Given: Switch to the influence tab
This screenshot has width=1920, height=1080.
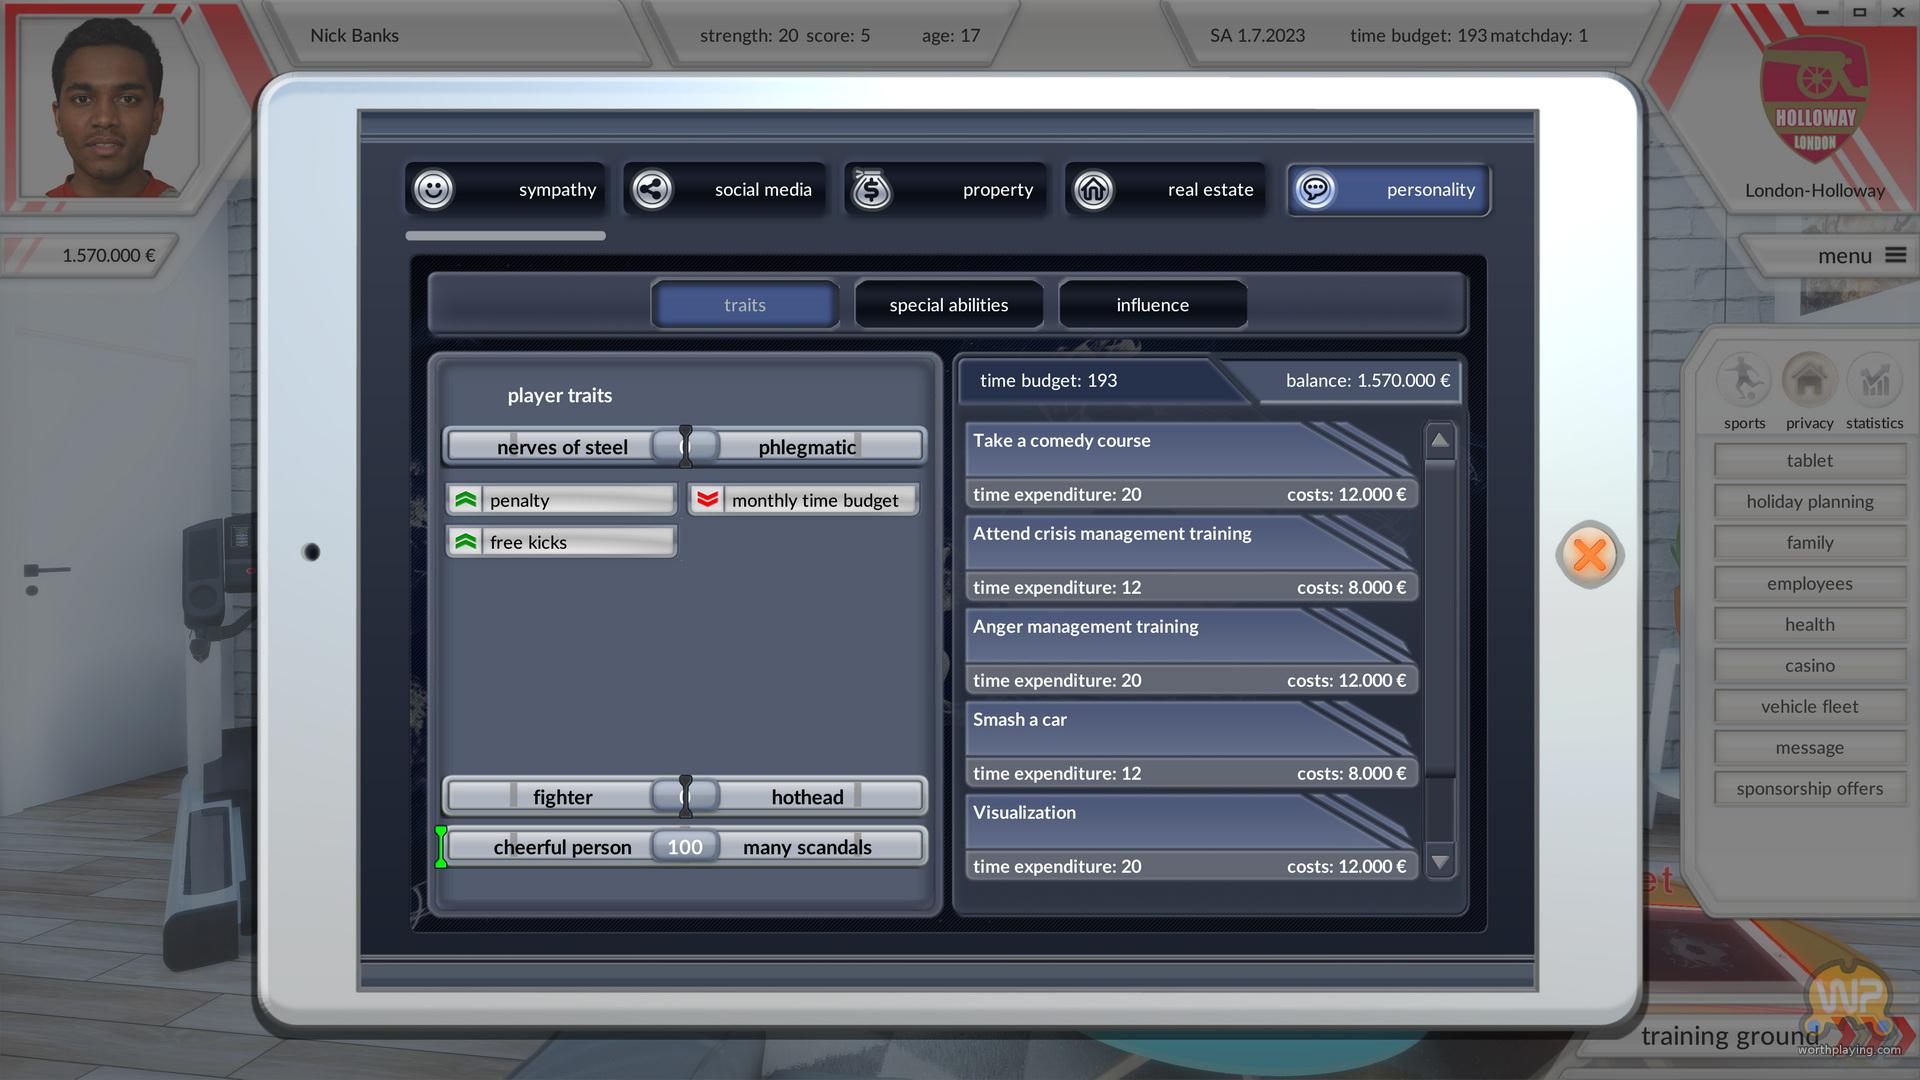Looking at the screenshot, I should point(1152,305).
